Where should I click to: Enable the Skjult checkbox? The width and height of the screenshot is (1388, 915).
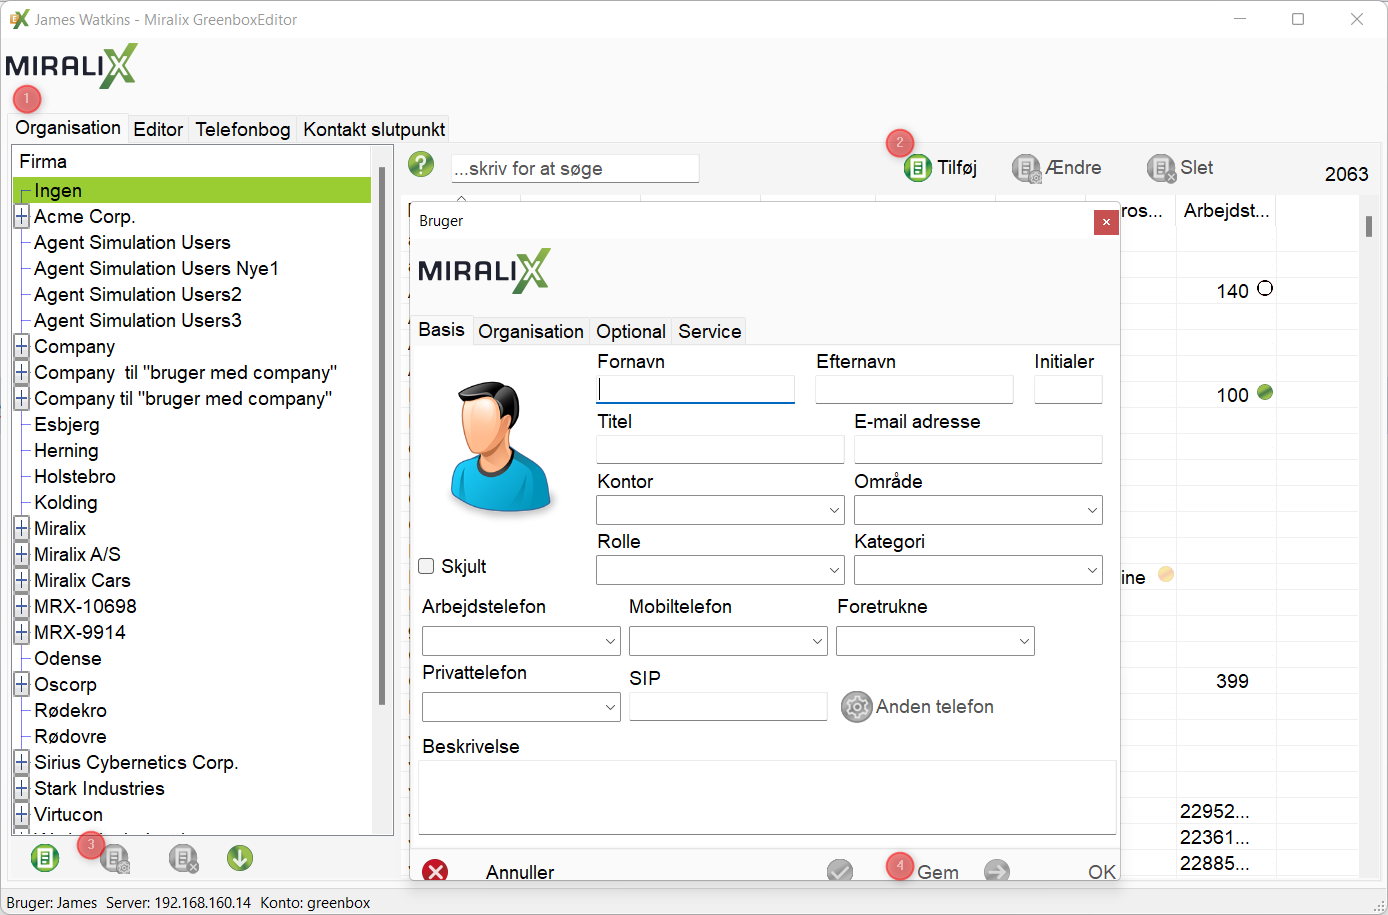click(x=426, y=567)
